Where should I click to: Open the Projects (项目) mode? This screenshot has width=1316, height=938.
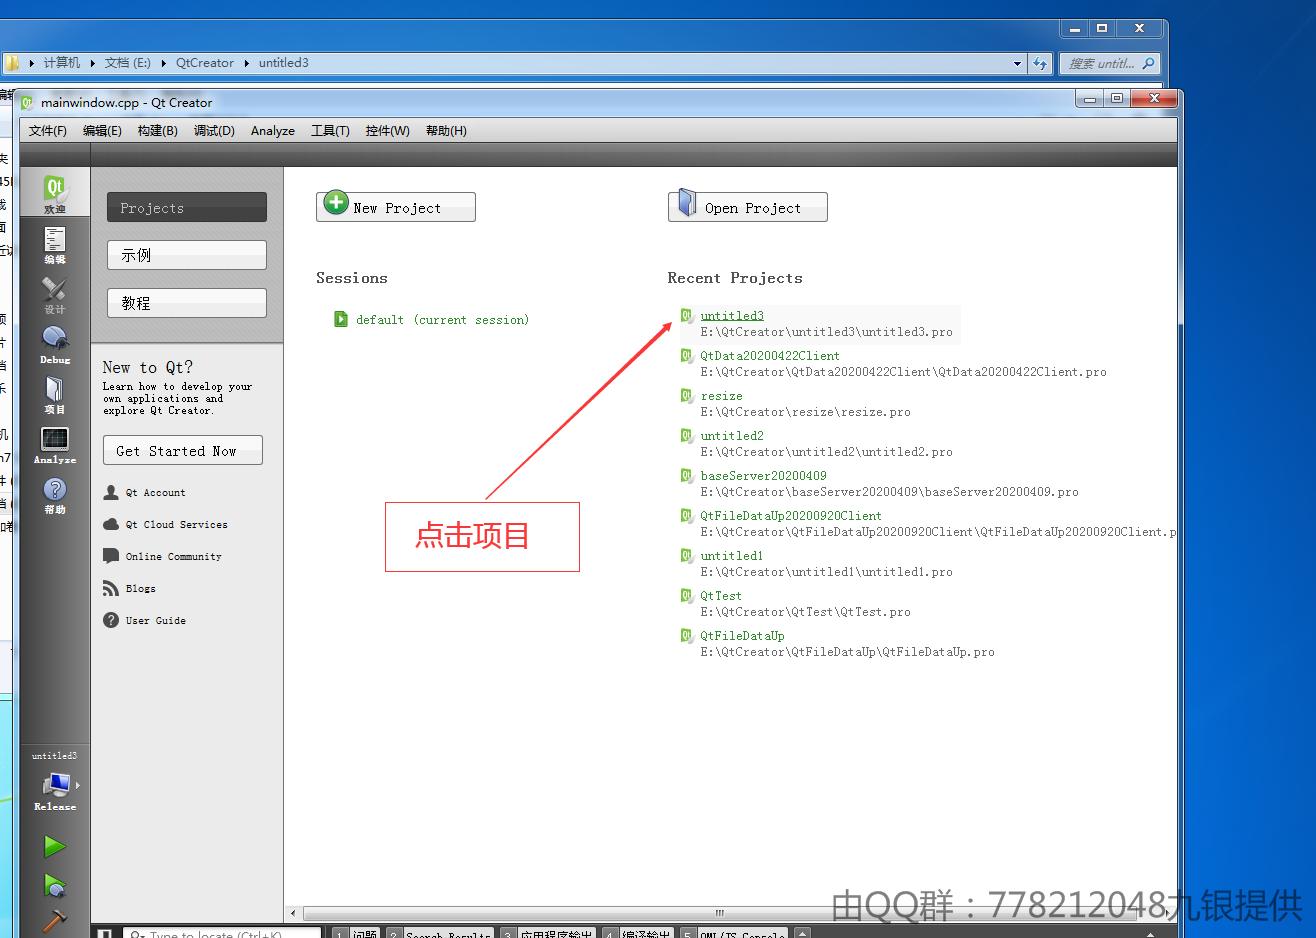(x=55, y=395)
